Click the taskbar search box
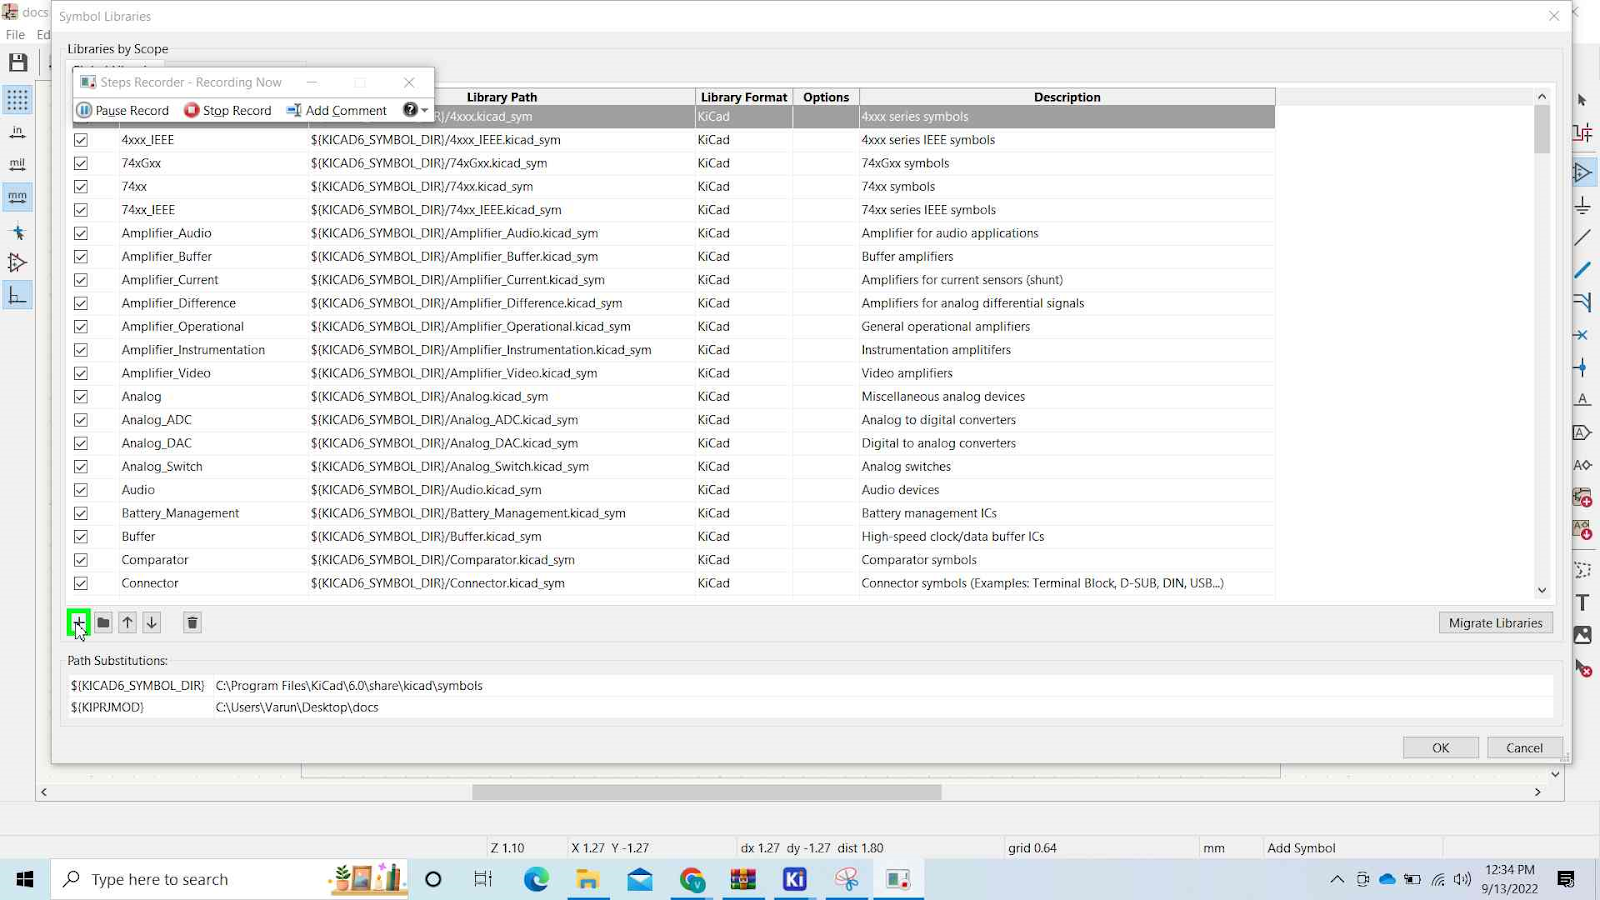This screenshot has height=900, width=1600. tap(229, 879)
